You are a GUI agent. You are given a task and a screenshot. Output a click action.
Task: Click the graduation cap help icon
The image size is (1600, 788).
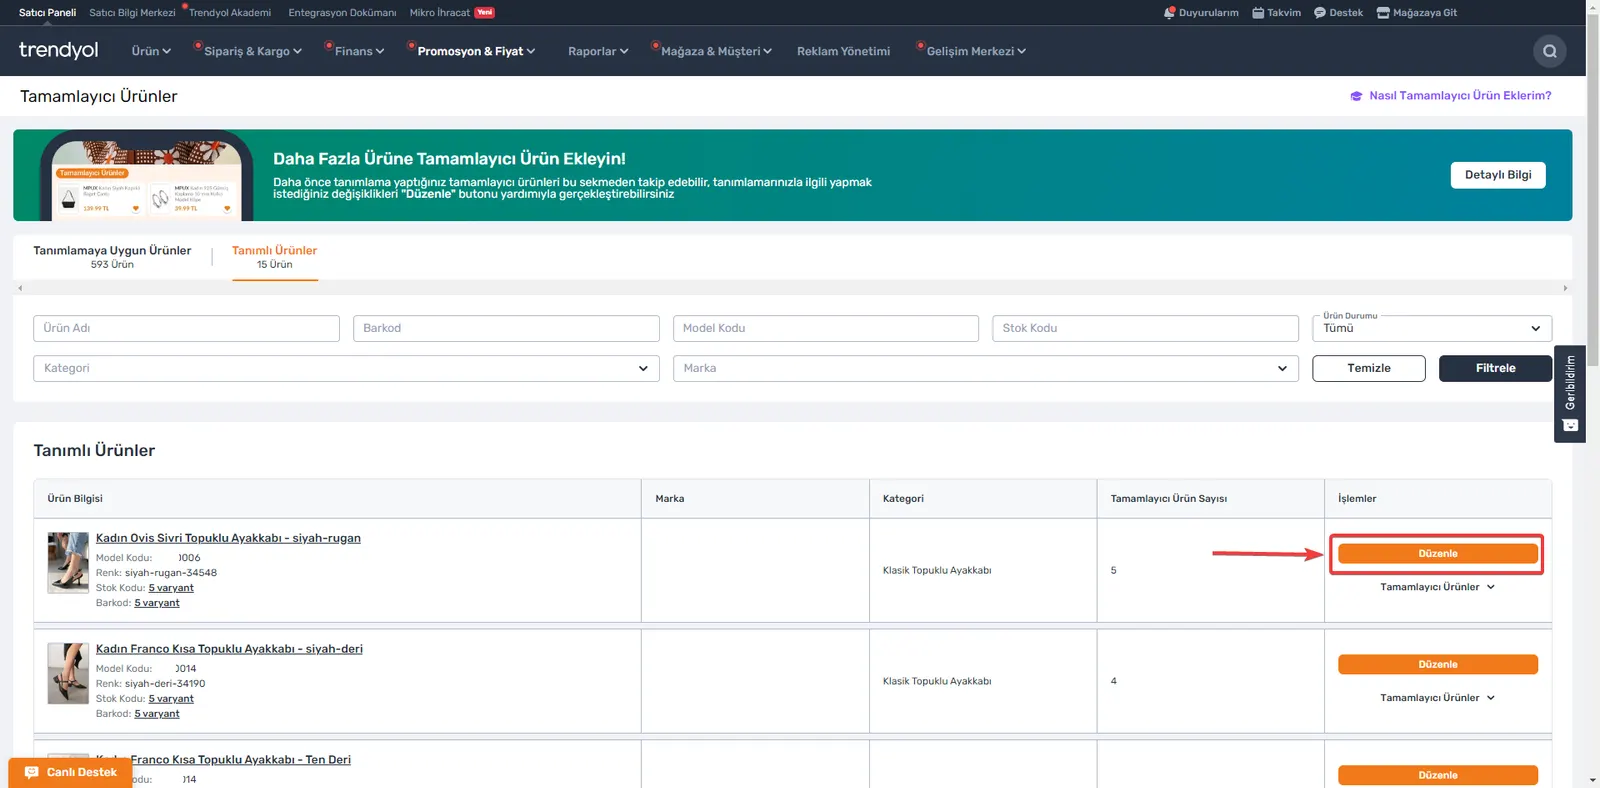click(1356, 96)
